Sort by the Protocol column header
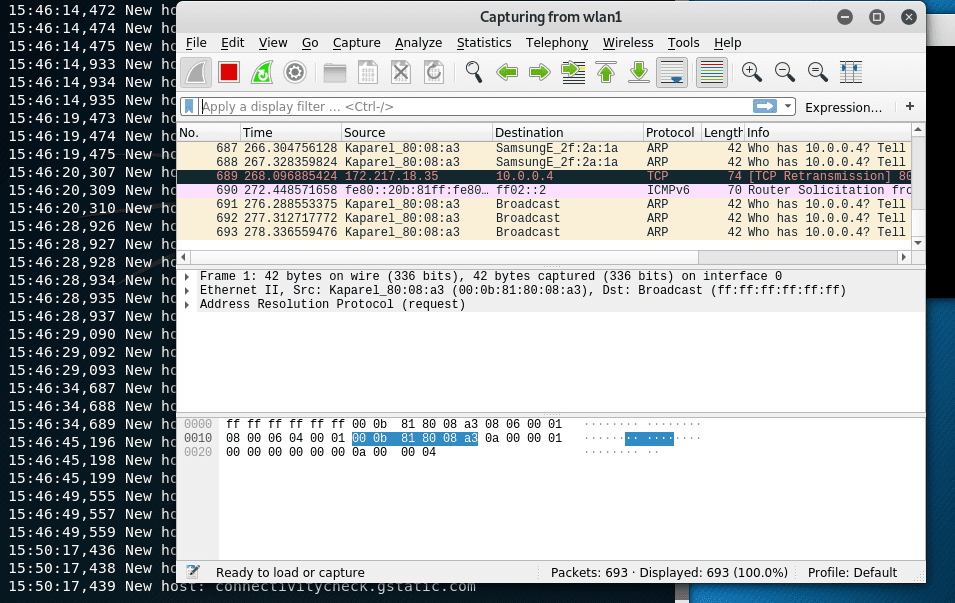 [672, 132]
